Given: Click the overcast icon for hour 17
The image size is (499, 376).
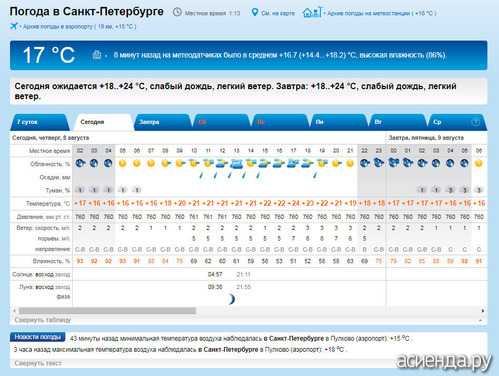Looking at the screenshot, I should [x=293, y=163].
